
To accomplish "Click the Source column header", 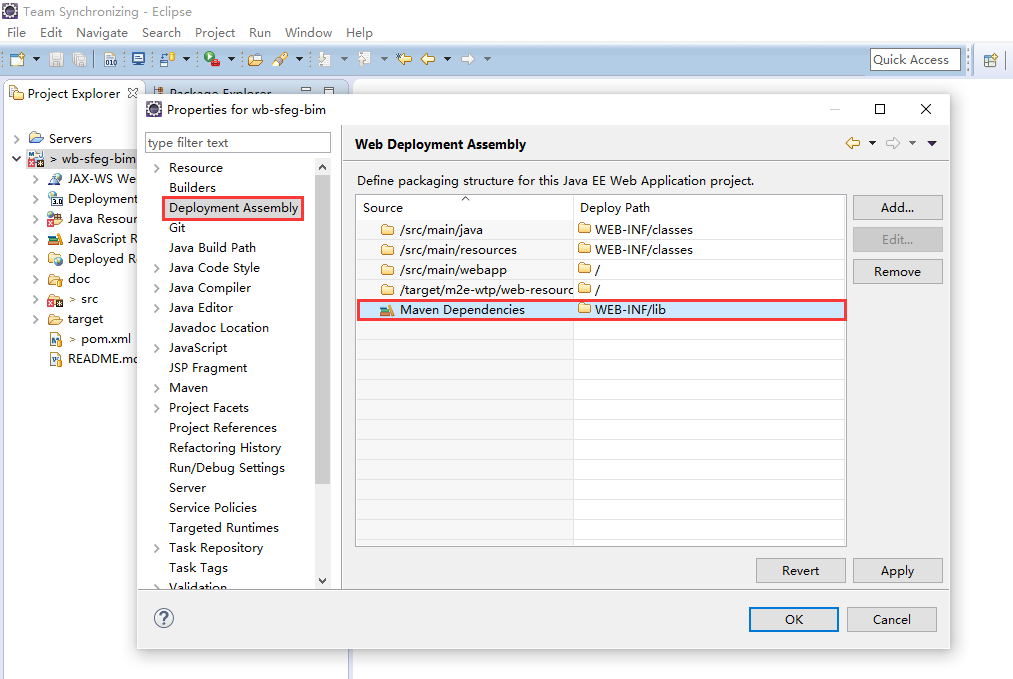I will [465, 207].
